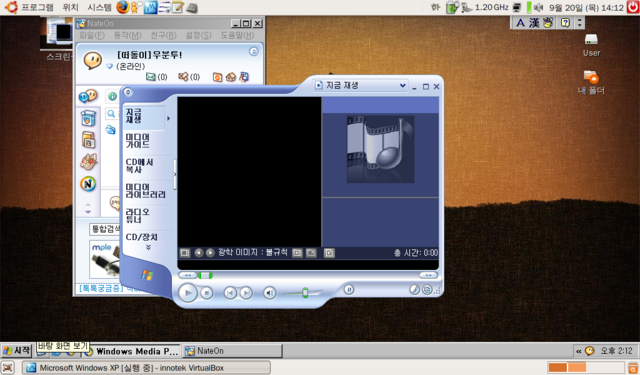Click the NateOn profile avatar
640x375 pixels.
(93, 60)
